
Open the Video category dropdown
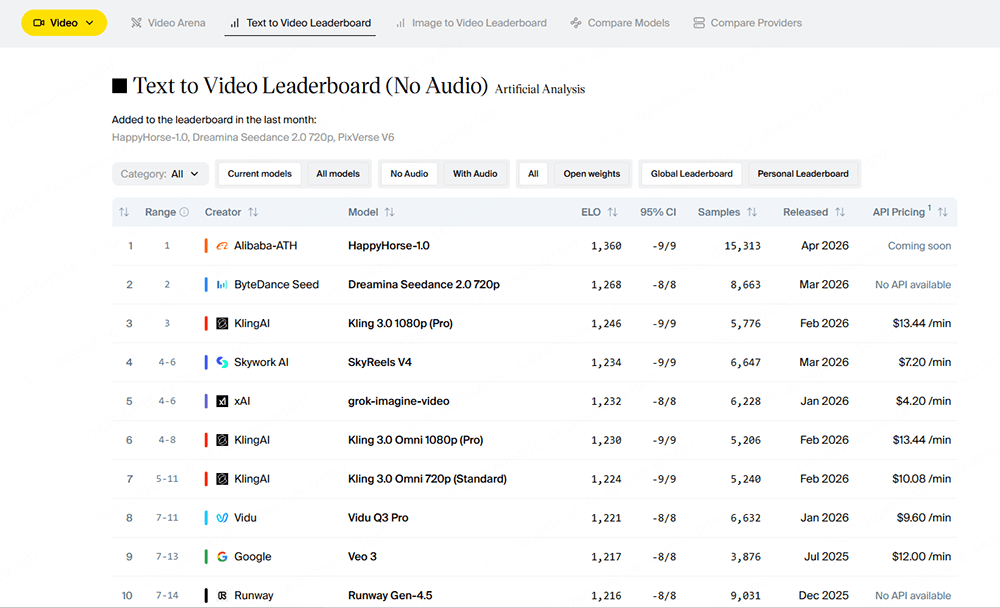[x=64, y=23]
